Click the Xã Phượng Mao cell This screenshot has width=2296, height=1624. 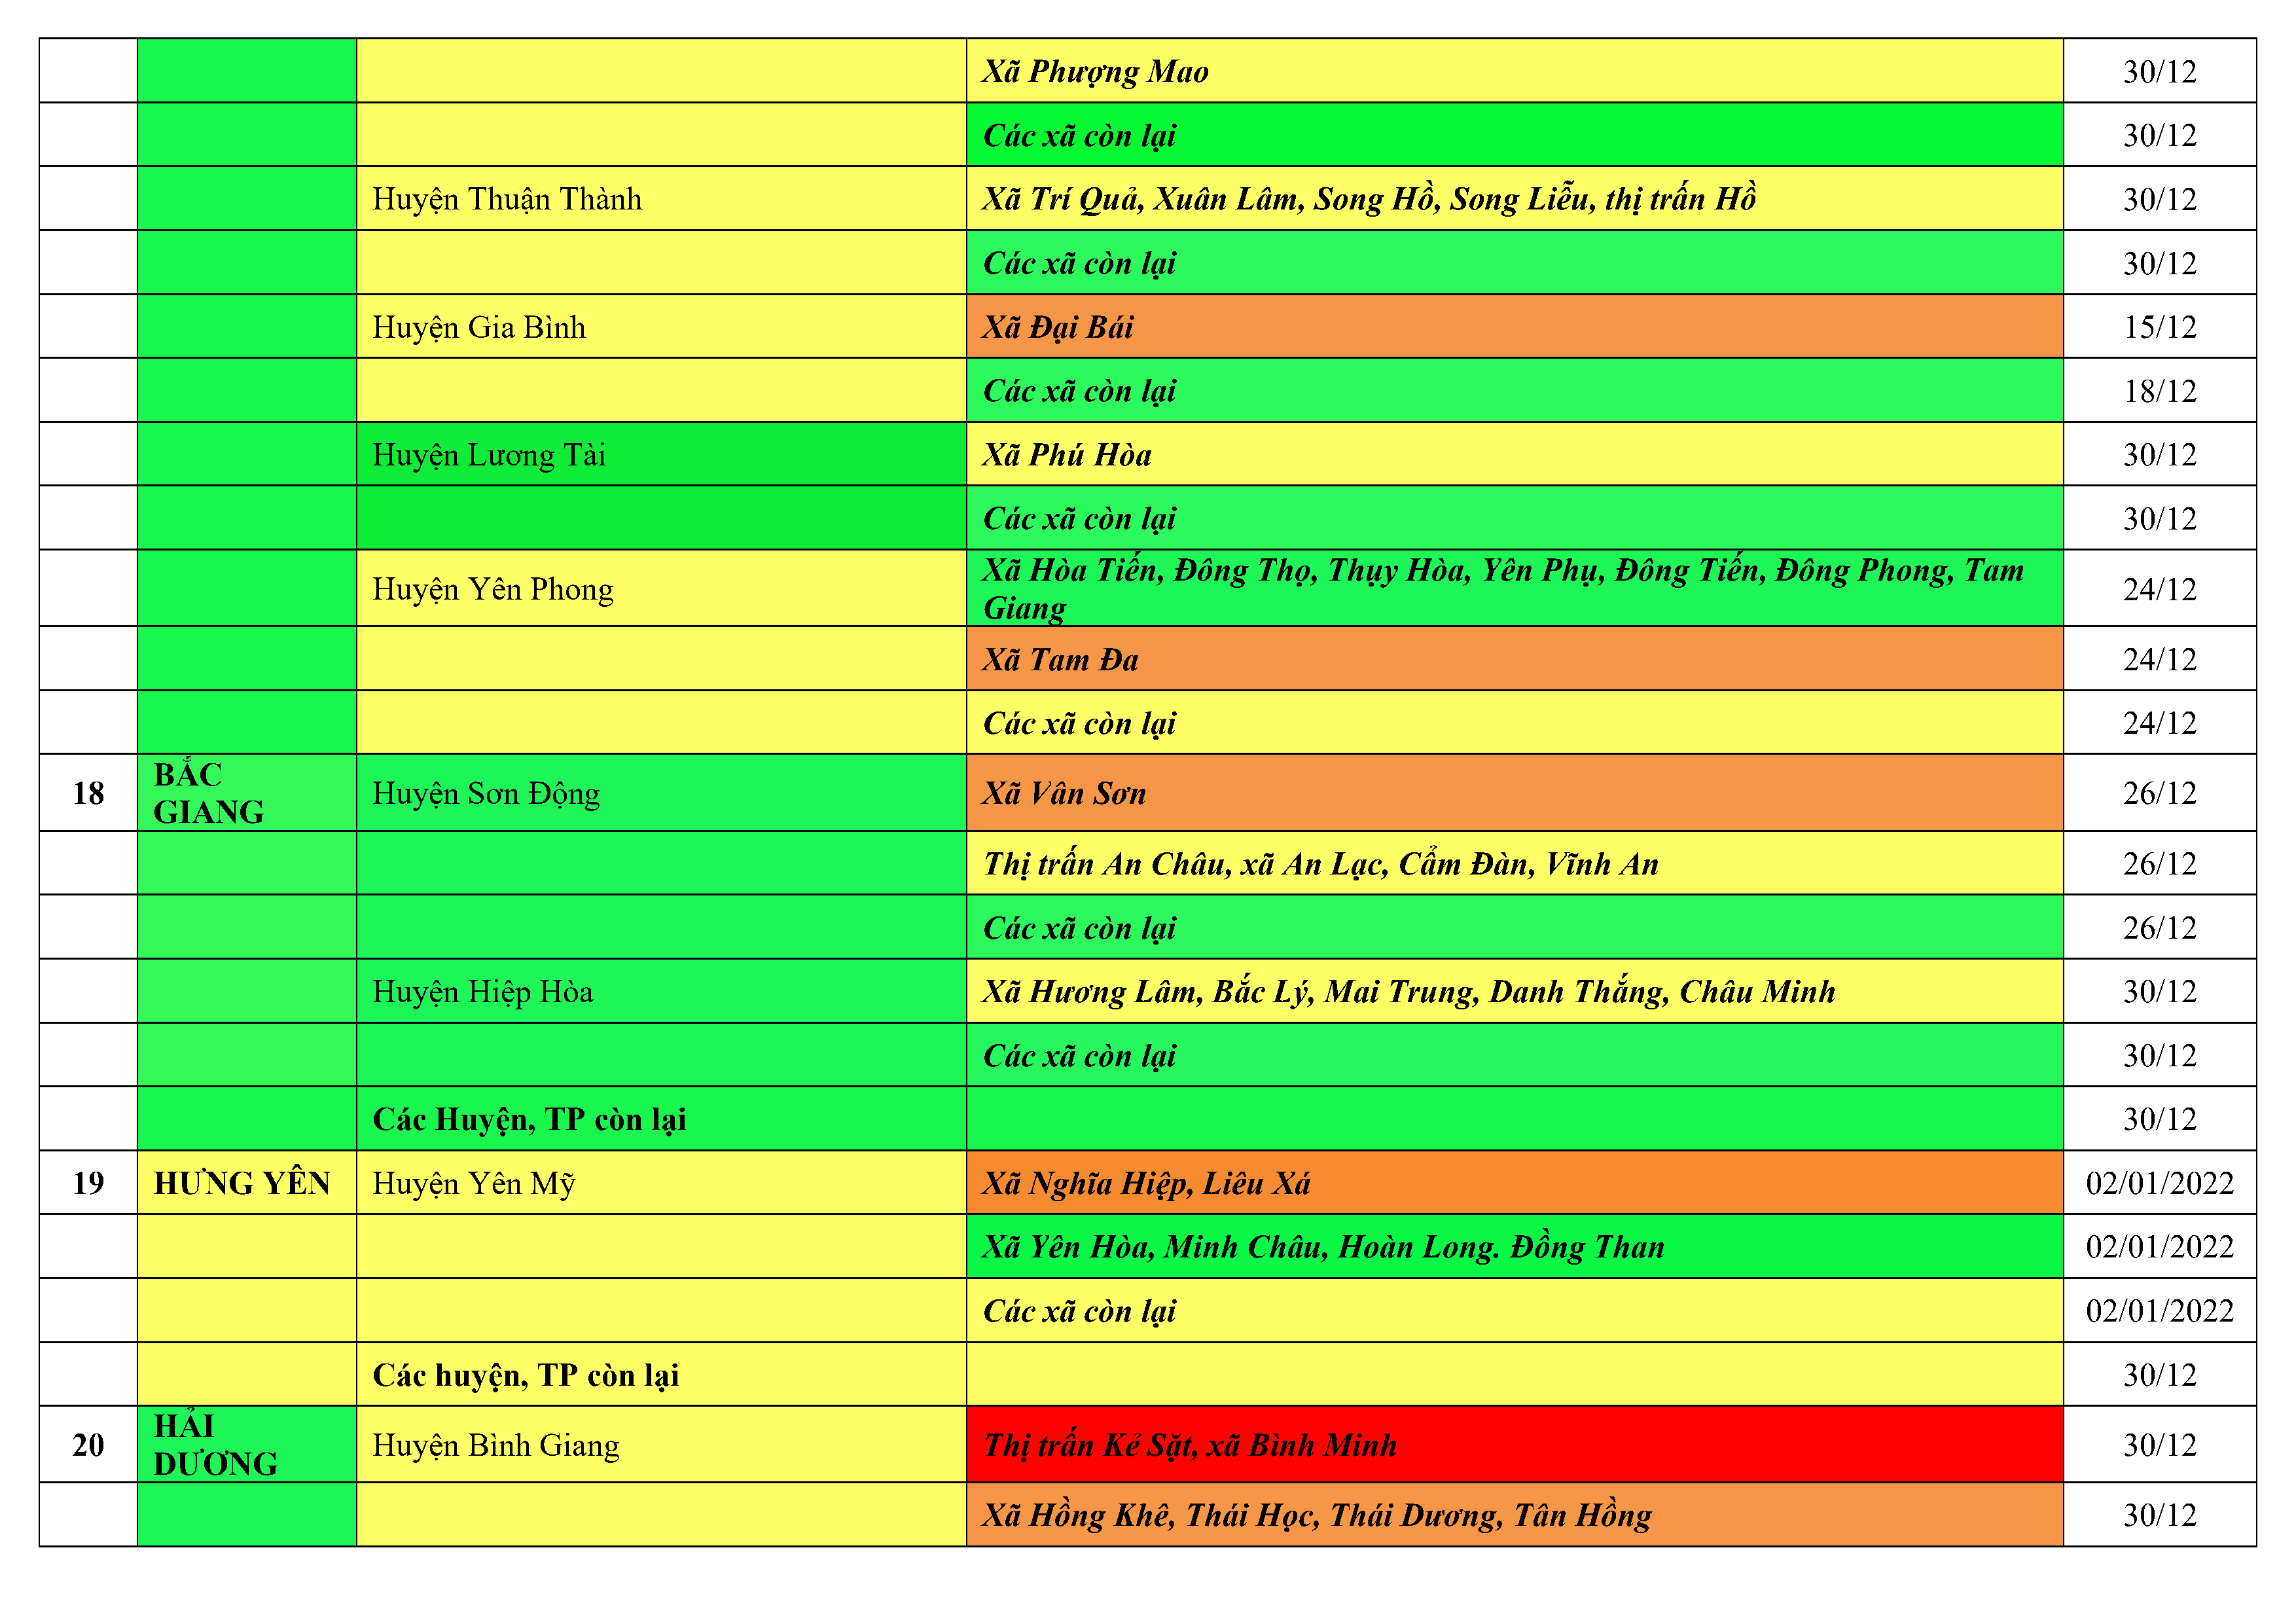(x=1513, y=71)
